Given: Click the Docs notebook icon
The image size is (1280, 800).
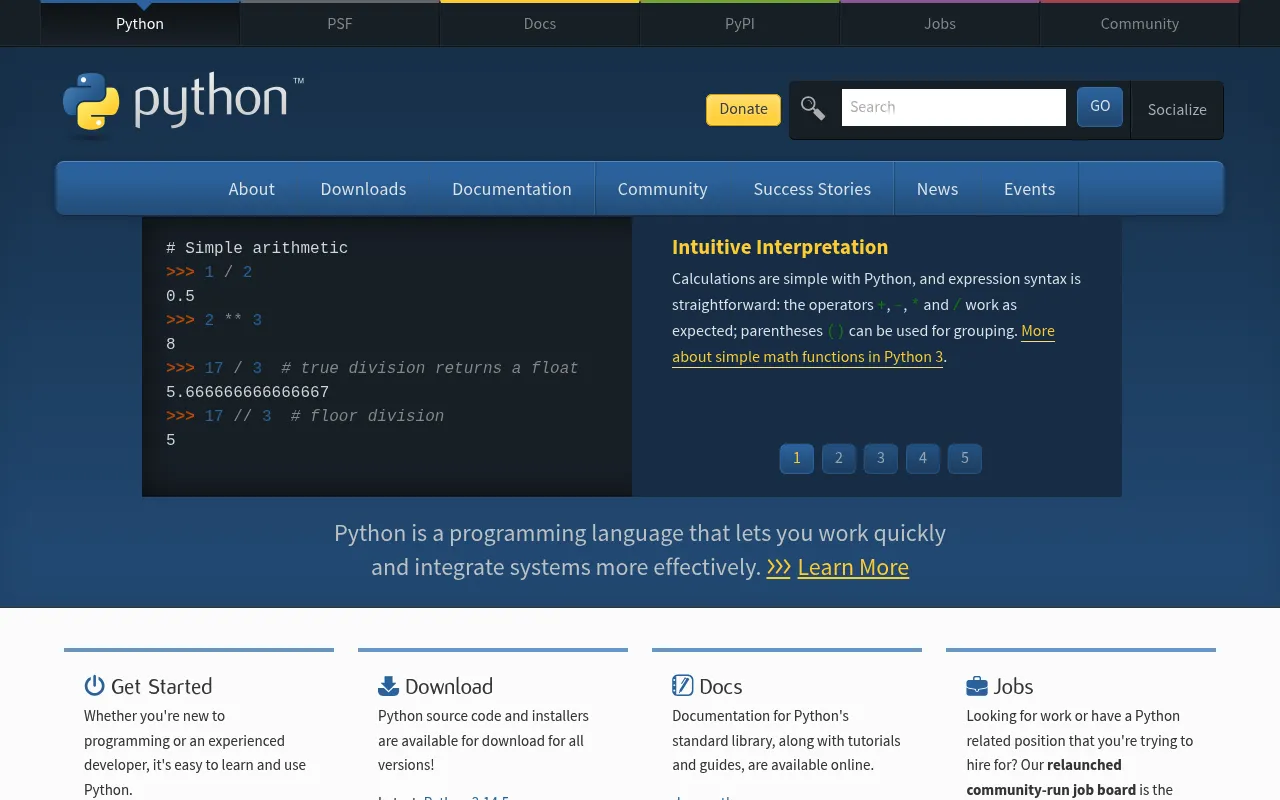Looking at the screenshot, I should 682,685.
